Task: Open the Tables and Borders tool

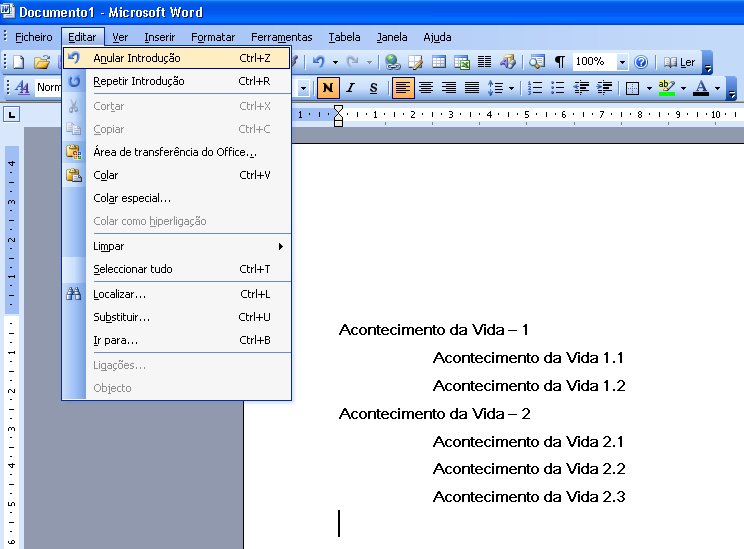Action: click(416, 62)
